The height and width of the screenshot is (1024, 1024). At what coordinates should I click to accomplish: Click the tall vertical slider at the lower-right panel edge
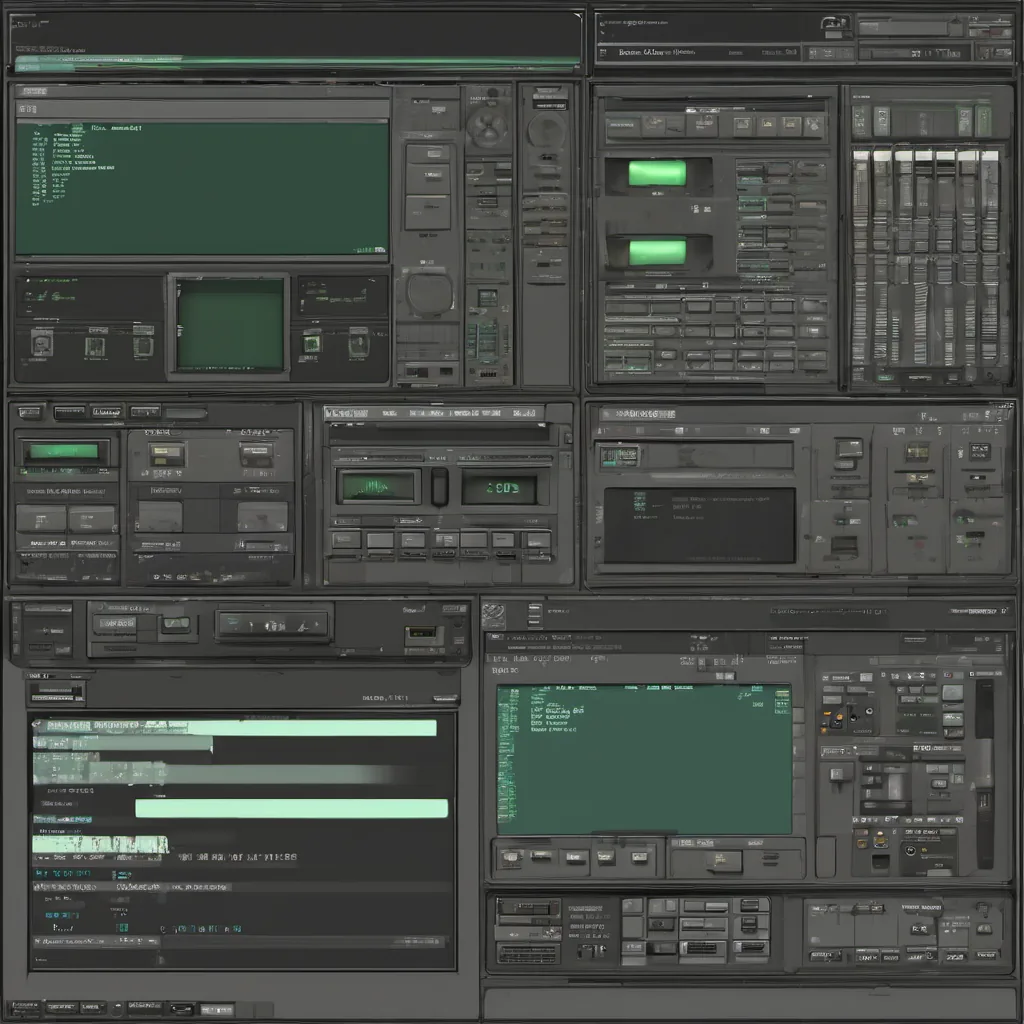pos(984,770)
